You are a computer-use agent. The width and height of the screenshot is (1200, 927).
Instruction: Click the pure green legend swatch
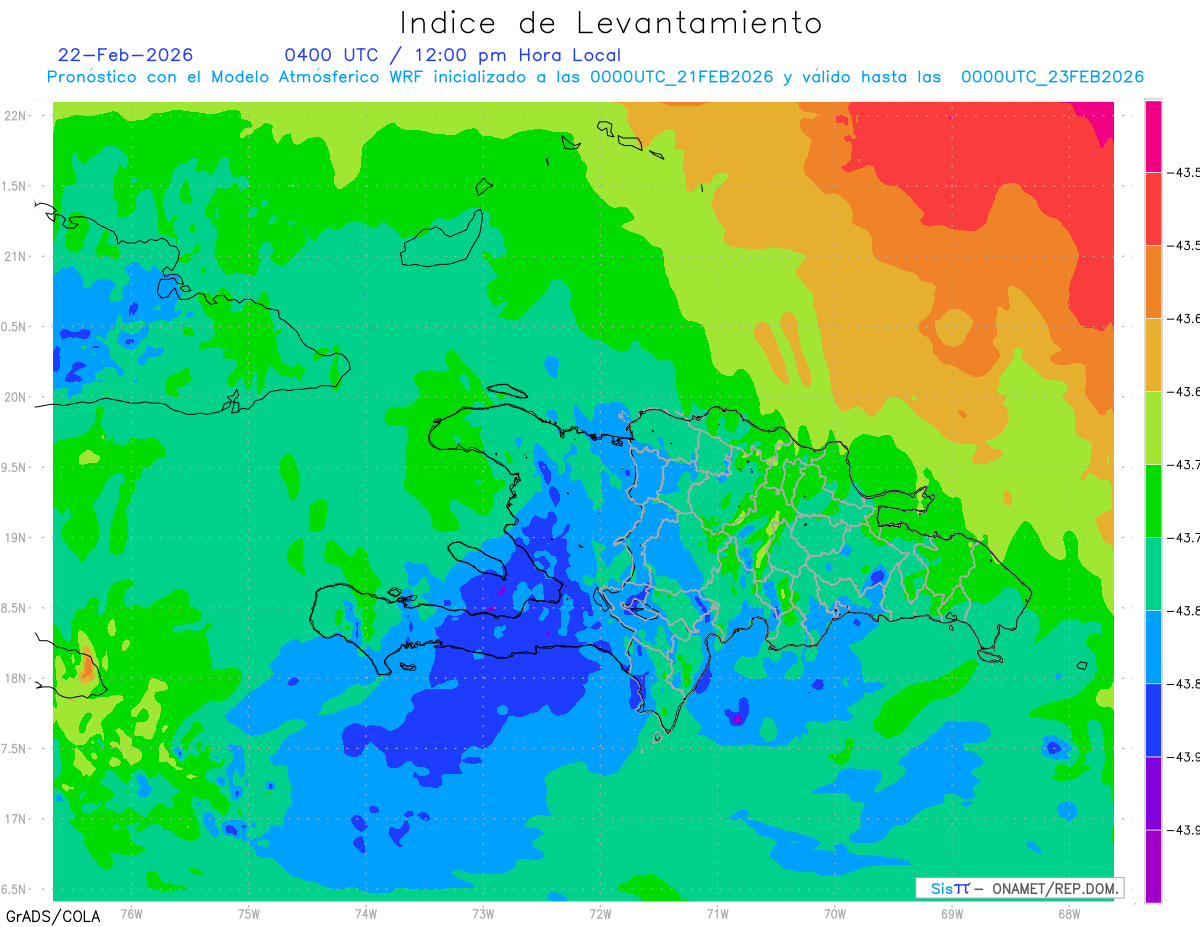click(x=1153, y=501)
